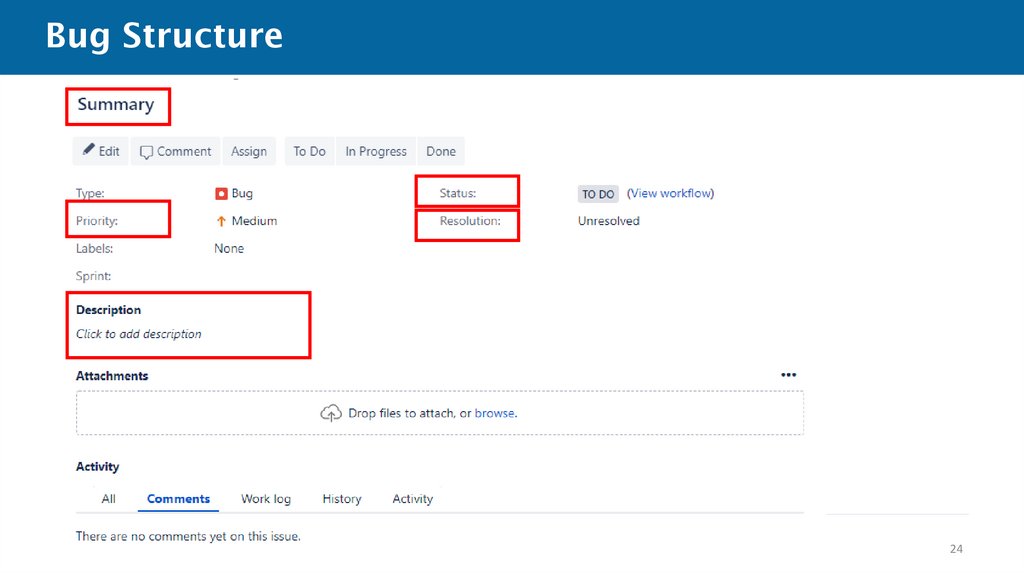
Task: Open the Comment button
Action: [x=176, y=151]
